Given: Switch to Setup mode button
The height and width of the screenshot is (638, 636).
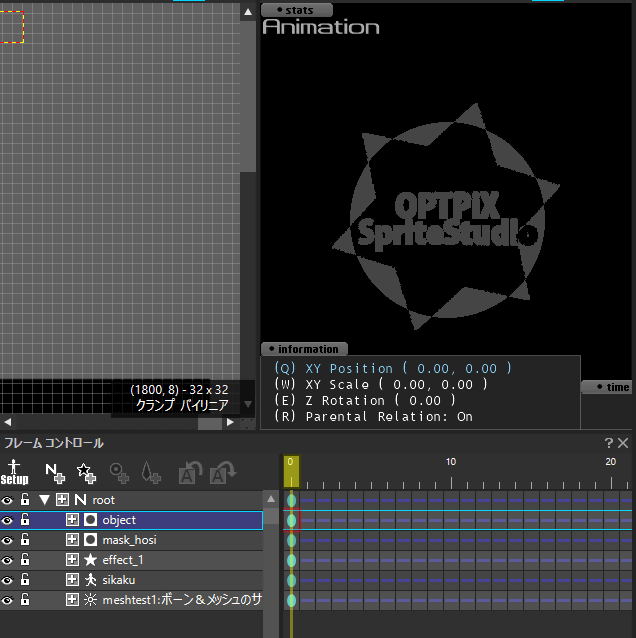Looking at the screenshot, I should pos(14,472).
